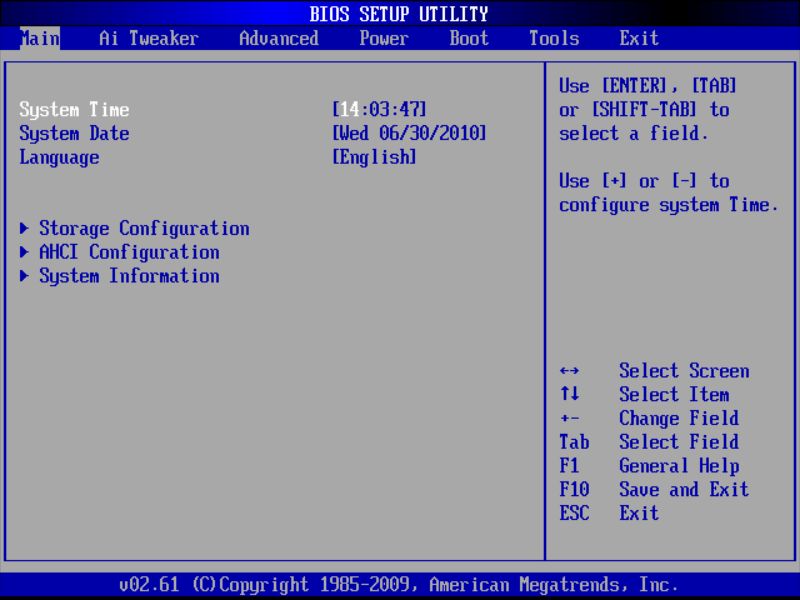Screen dimensions: 800x600
Task: Expand the System Information arrow
Action: [x=24, y=276]
